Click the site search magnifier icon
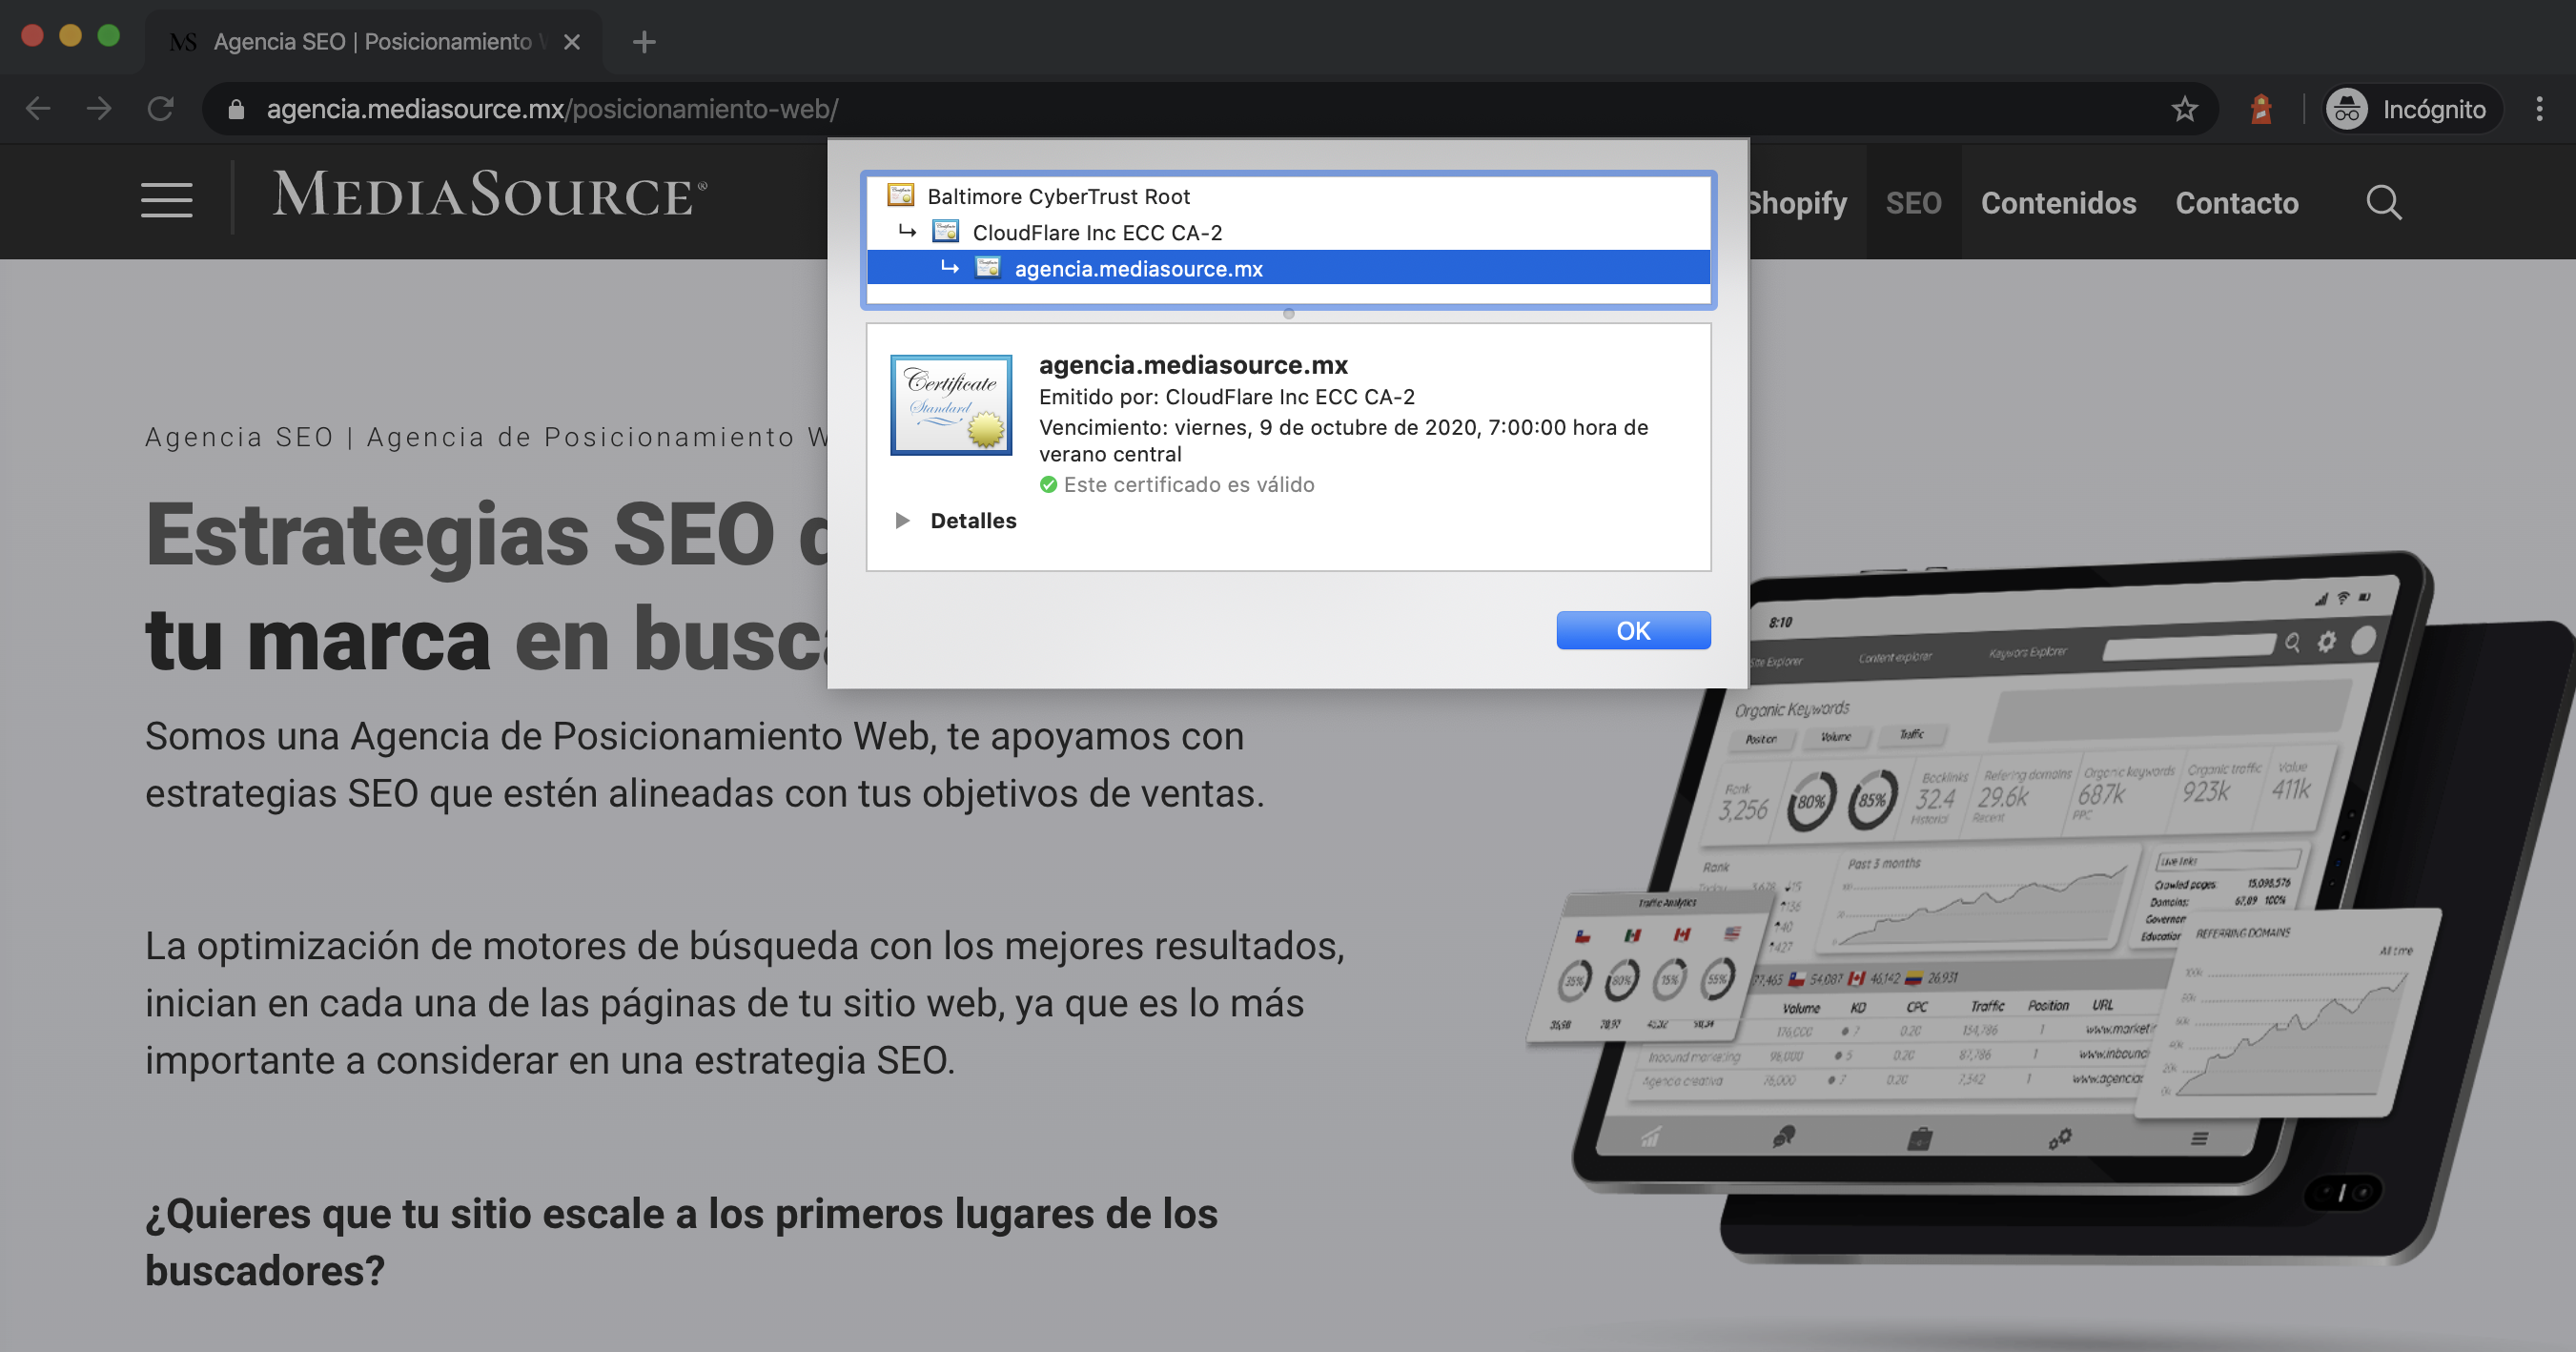Viewport: 2576px width, 1352px height. (2383, 203)
